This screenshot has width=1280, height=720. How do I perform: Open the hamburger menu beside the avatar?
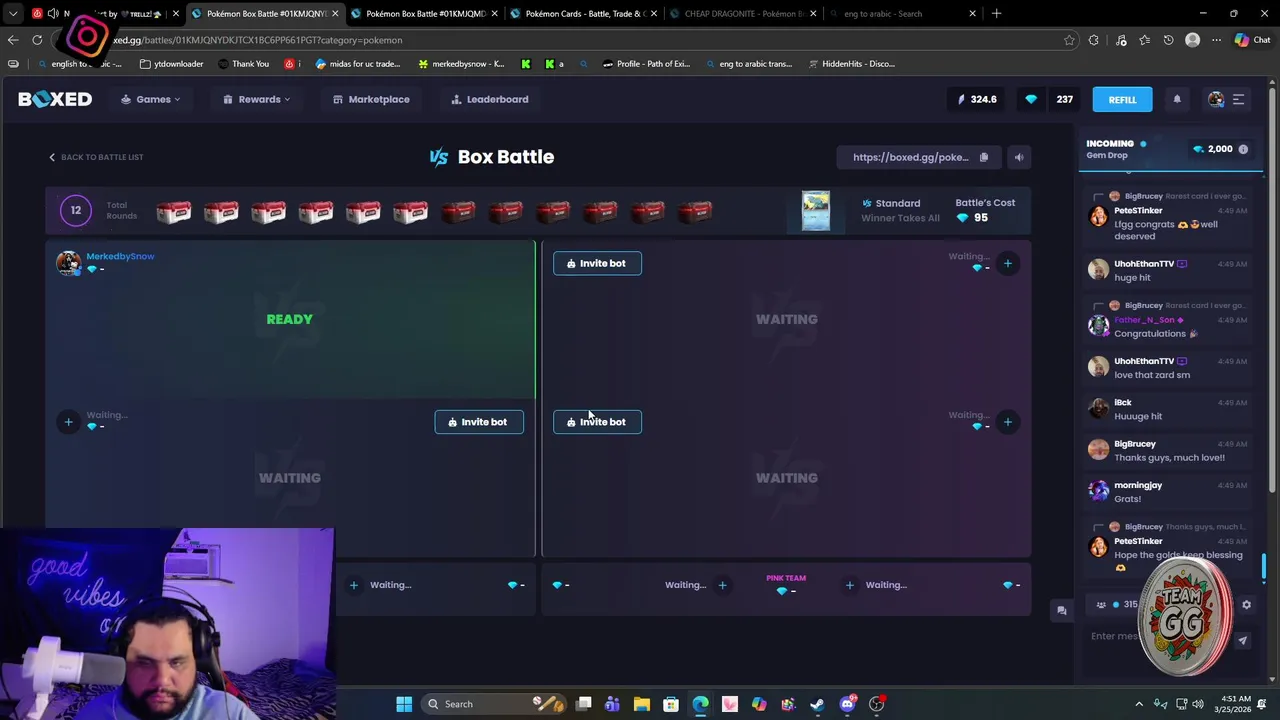pos(1238,99)
